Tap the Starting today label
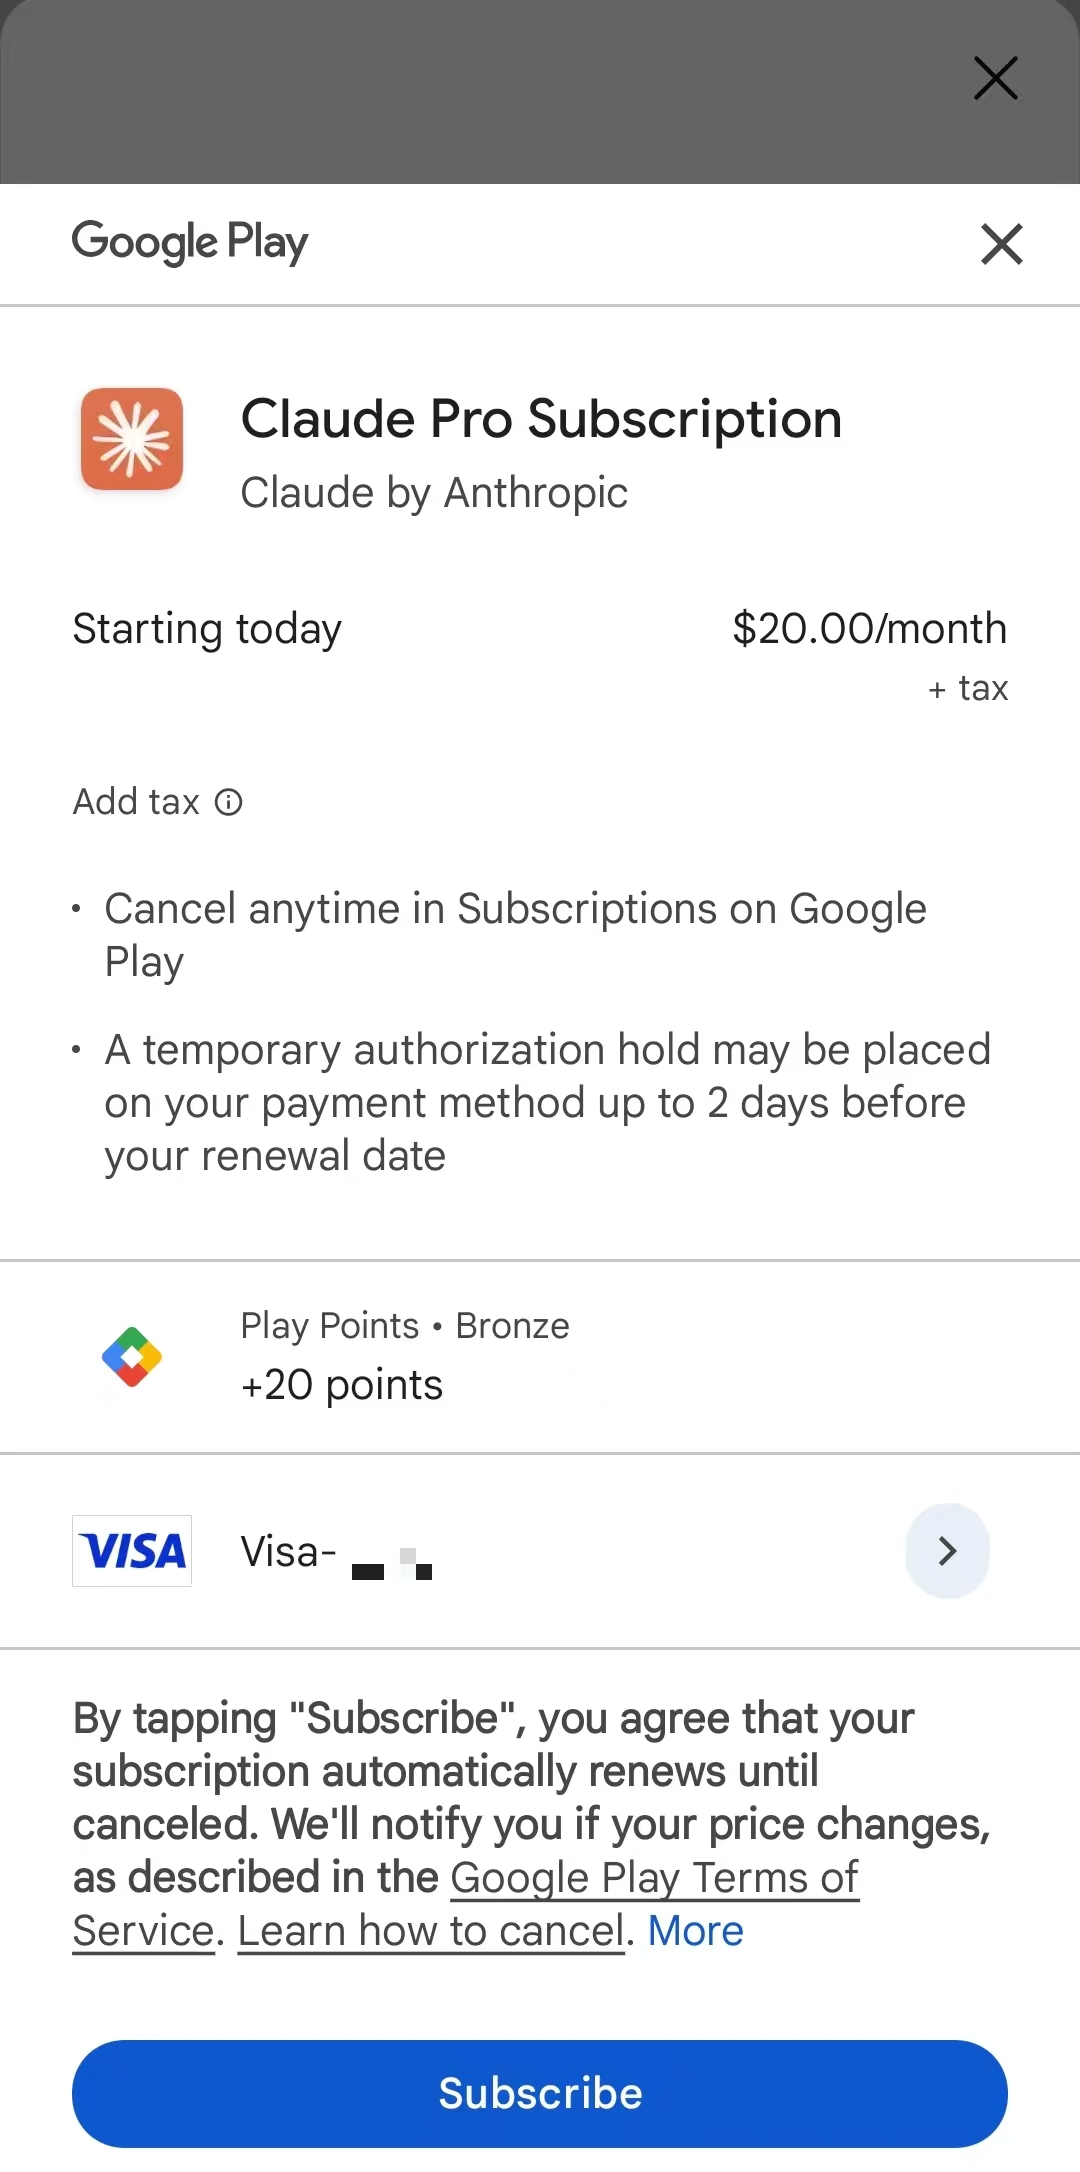This screenshot has width=1080, height=2172. point(207,629)
